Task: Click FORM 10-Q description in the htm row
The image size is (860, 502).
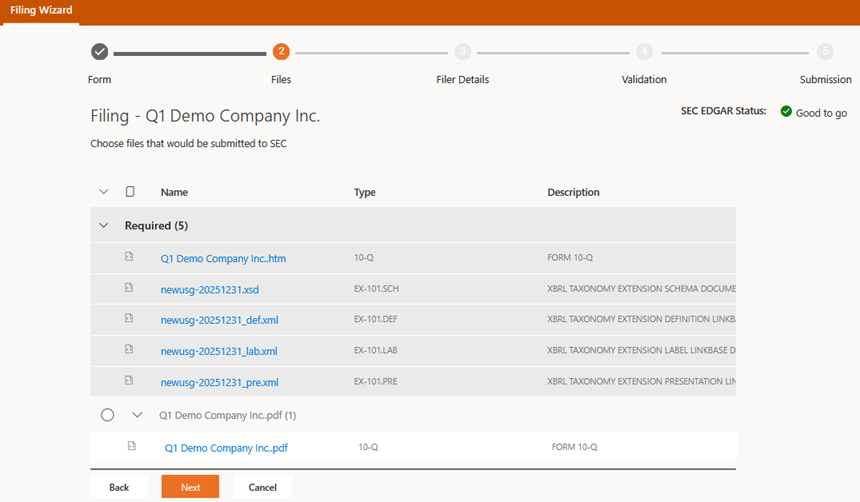Action: [x=570, y=257]
